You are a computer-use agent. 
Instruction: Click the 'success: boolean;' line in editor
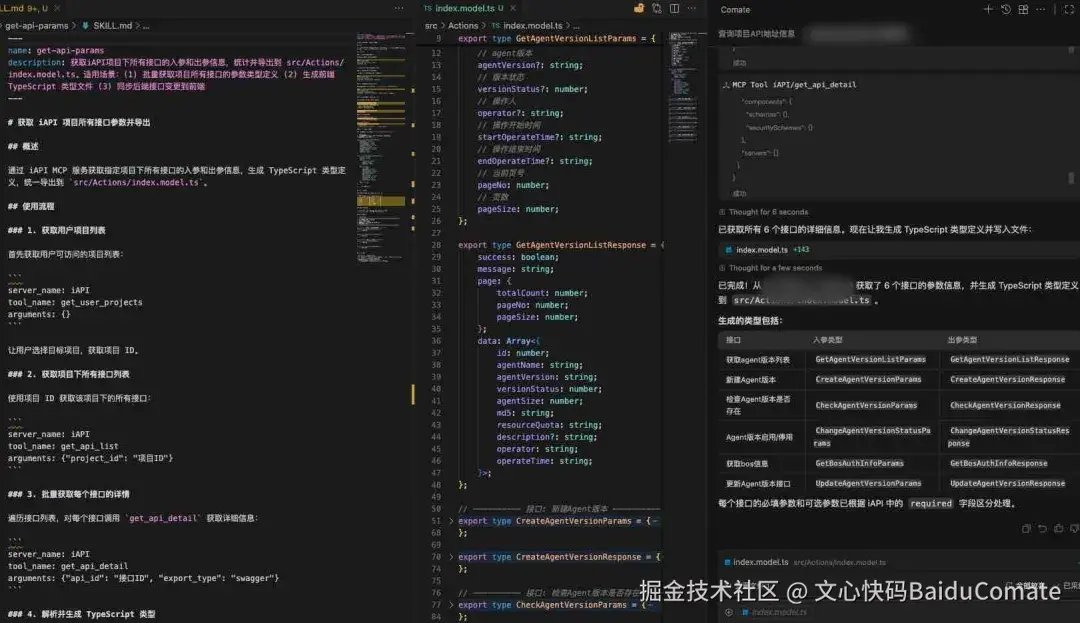tap(517, 257)
